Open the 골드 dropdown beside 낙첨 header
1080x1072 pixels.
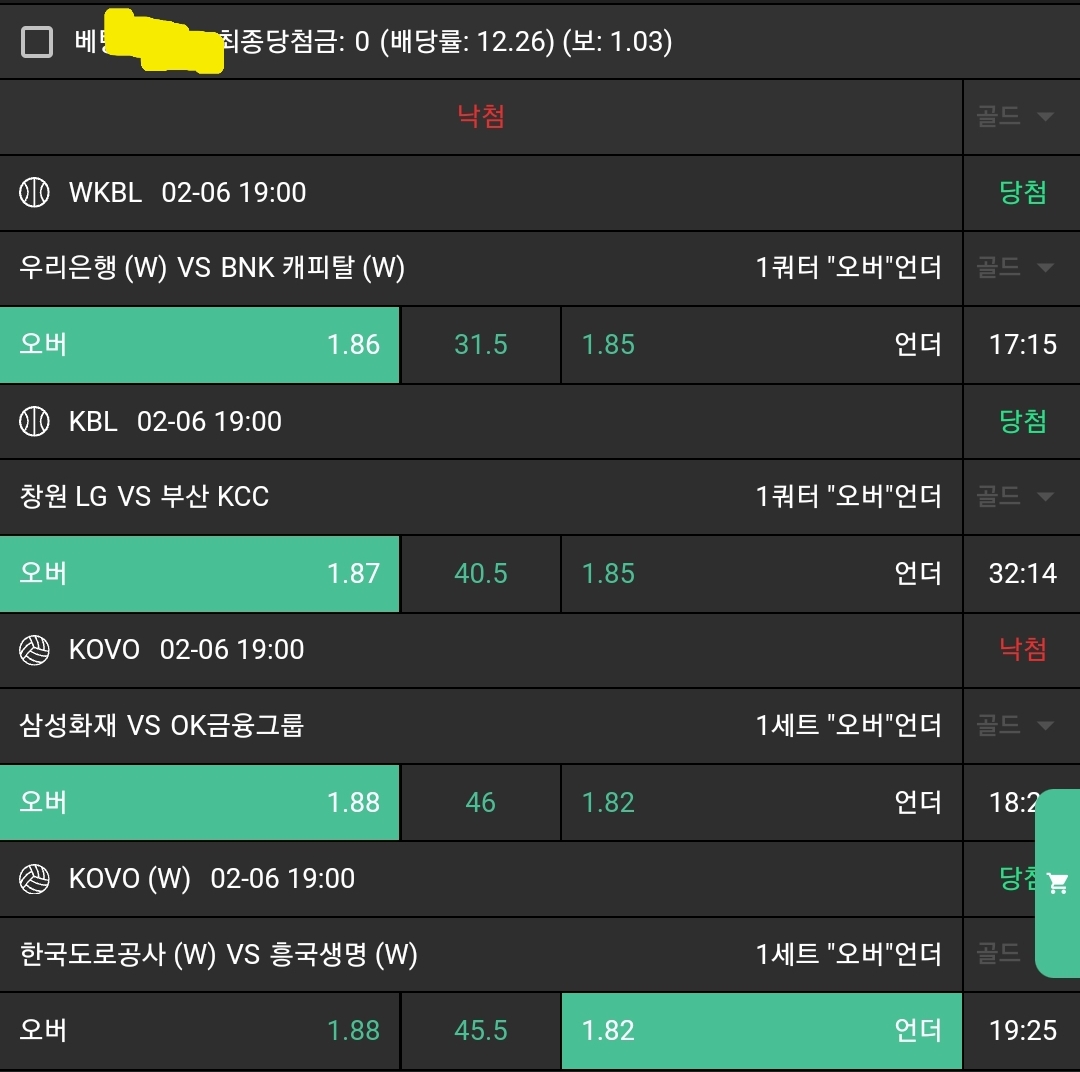pyautogui.click(x=1016, y=117)
